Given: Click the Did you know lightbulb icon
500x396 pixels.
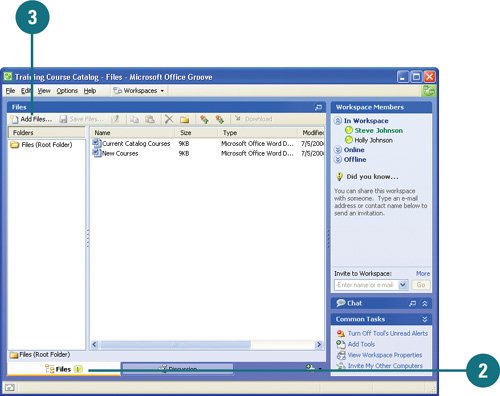Looking at the screenshot, I should (x=339, y=176).
